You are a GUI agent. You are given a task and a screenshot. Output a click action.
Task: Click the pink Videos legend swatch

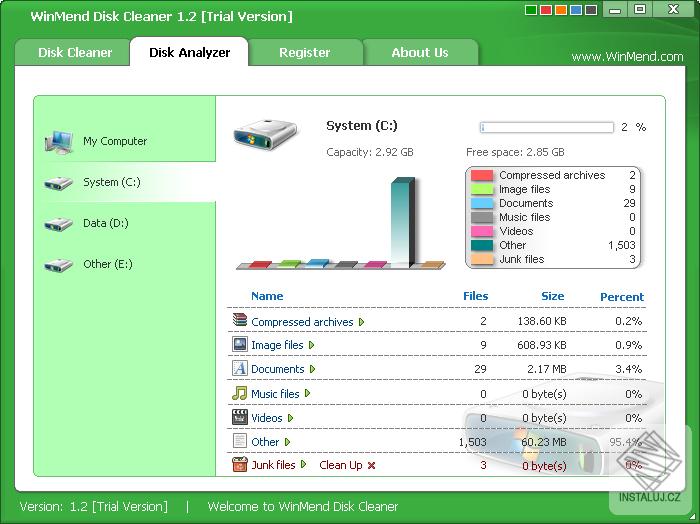(x=482, y=231)
